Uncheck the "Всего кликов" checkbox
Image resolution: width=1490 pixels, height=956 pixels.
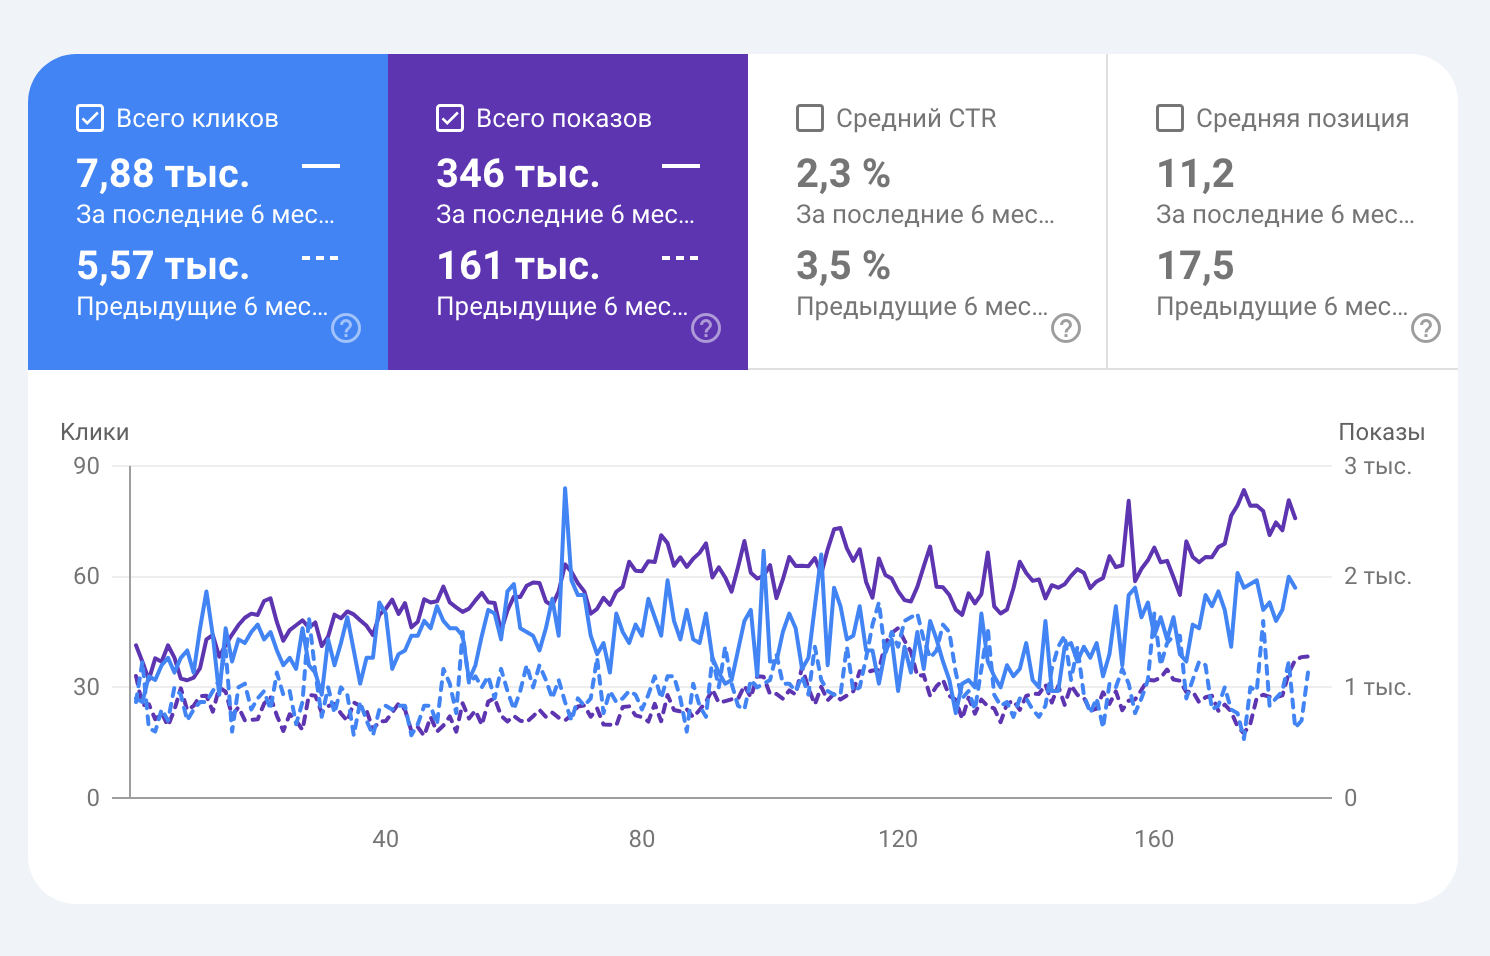point(90,118)
